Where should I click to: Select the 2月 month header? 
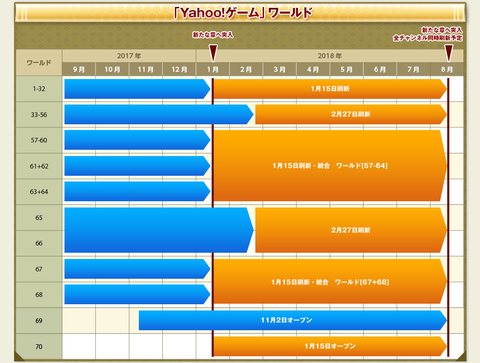246,69
